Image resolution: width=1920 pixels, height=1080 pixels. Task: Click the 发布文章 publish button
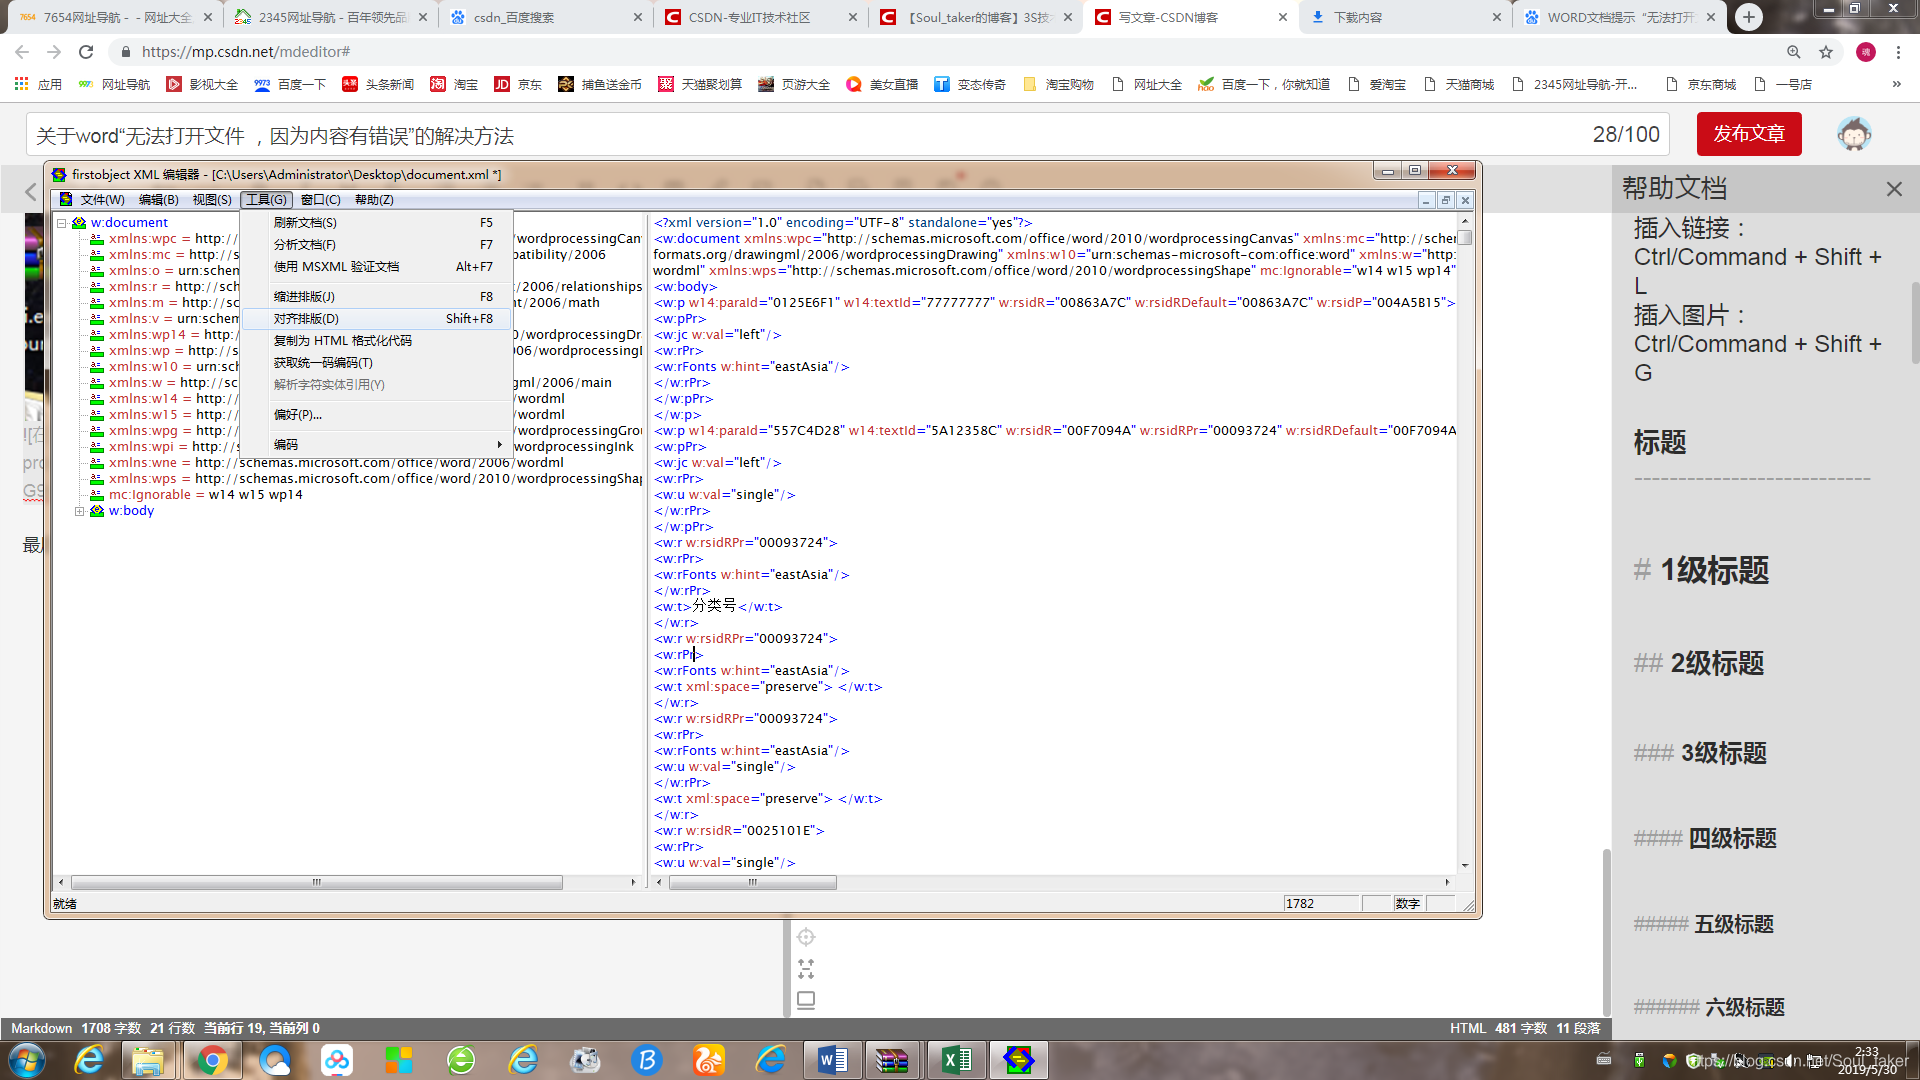(1749, 134)
